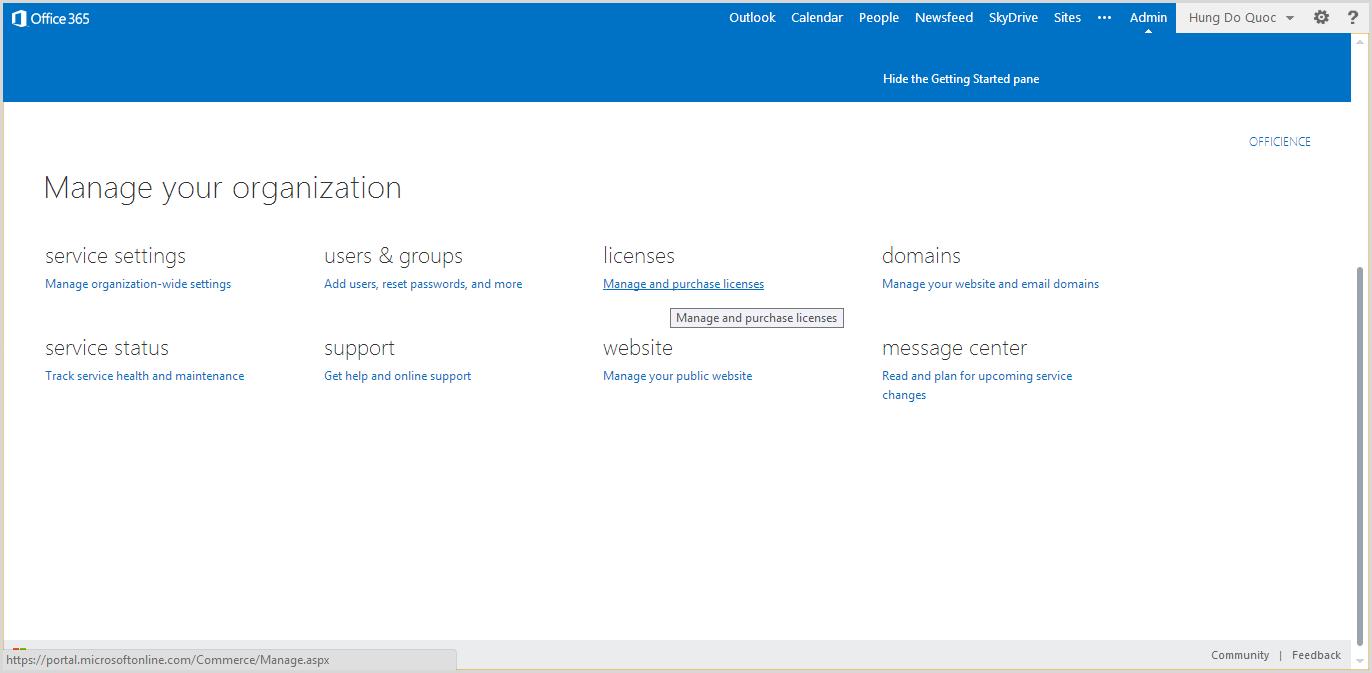Click the domains heading
Image resolution: width=1372 pixels, height=673 pixels.
pyautogui.click(x=921, y=256)
